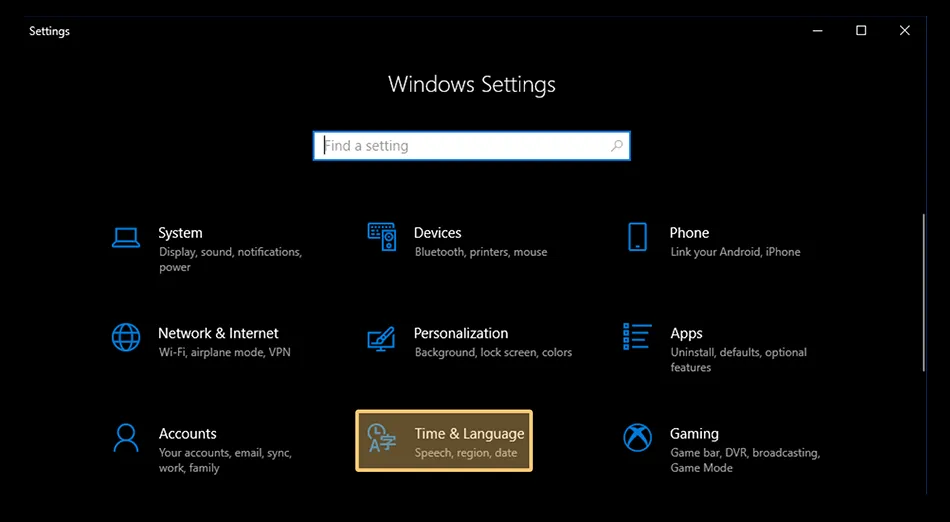The width and height of the screenshot is (950, 522).
Task: Click the System laptop icon
Action: click(126, 237)
